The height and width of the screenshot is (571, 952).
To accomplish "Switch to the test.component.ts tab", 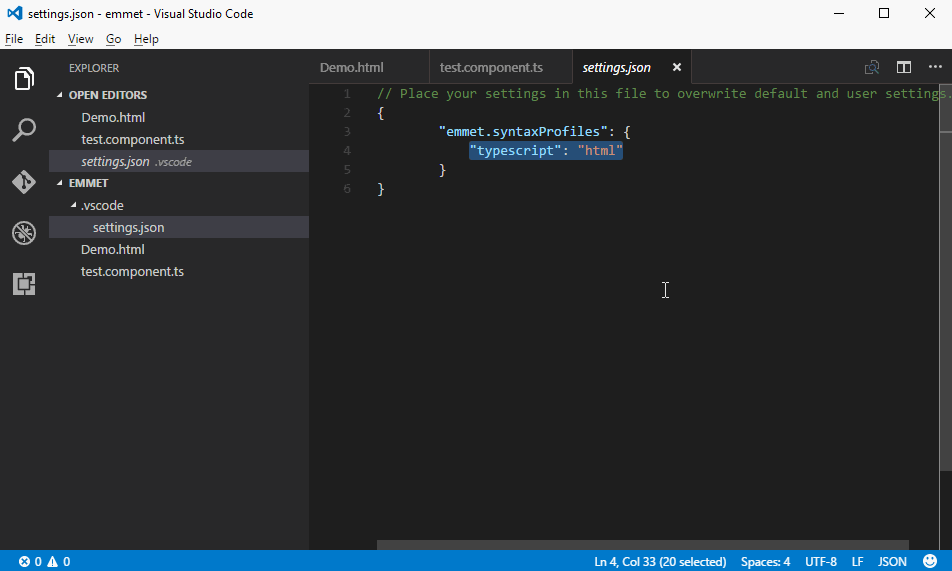I will (x=491, y=67).
